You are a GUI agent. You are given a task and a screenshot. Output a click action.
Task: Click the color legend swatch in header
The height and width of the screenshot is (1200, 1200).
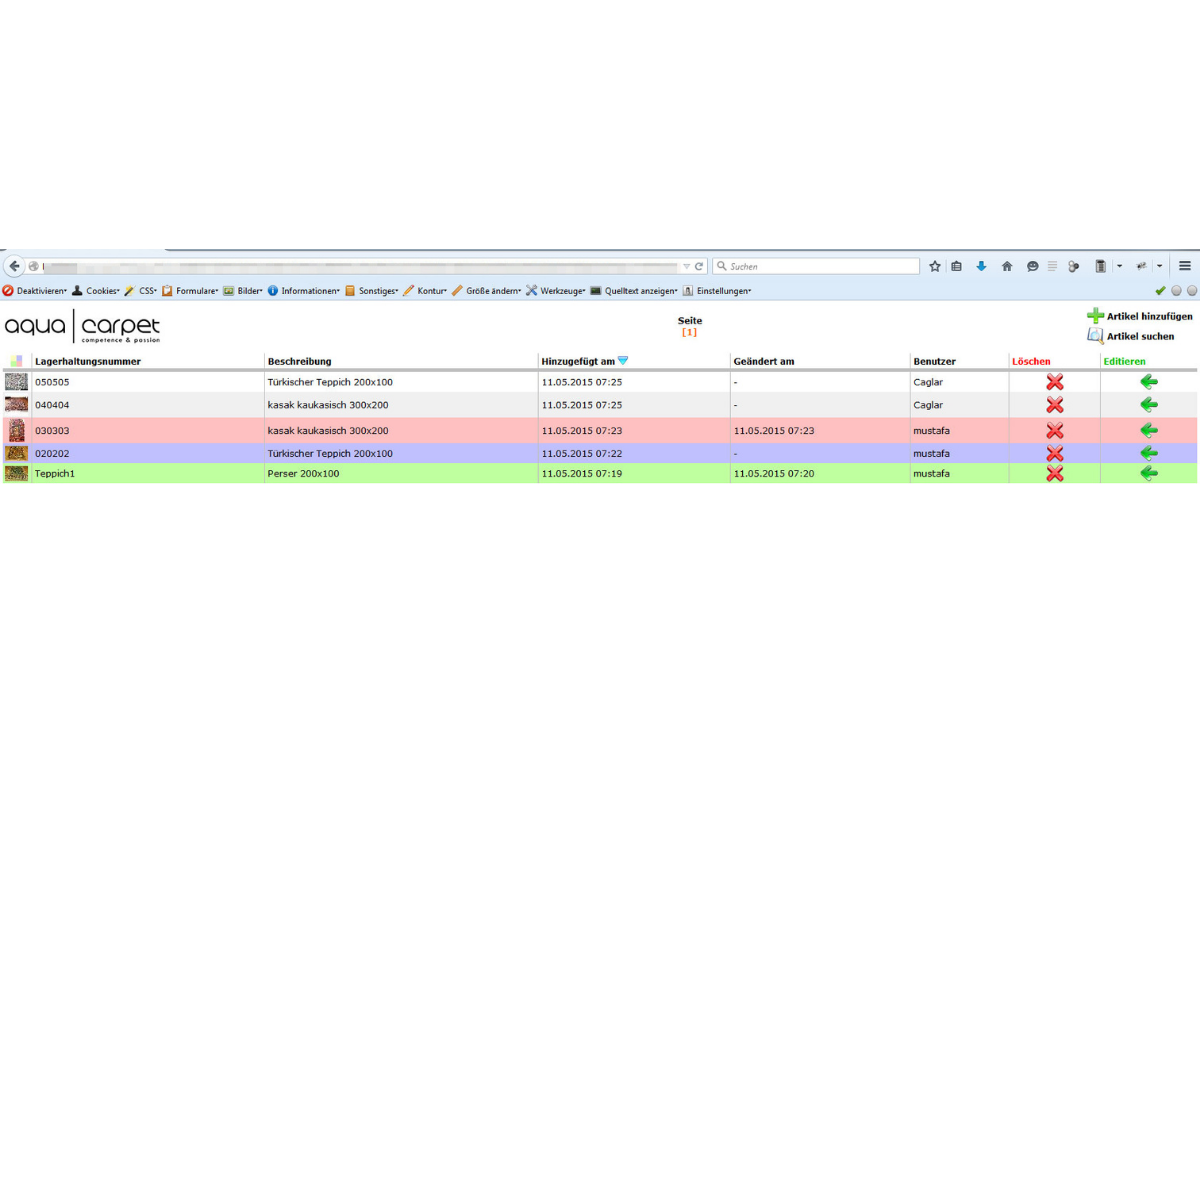coord(16,361)
